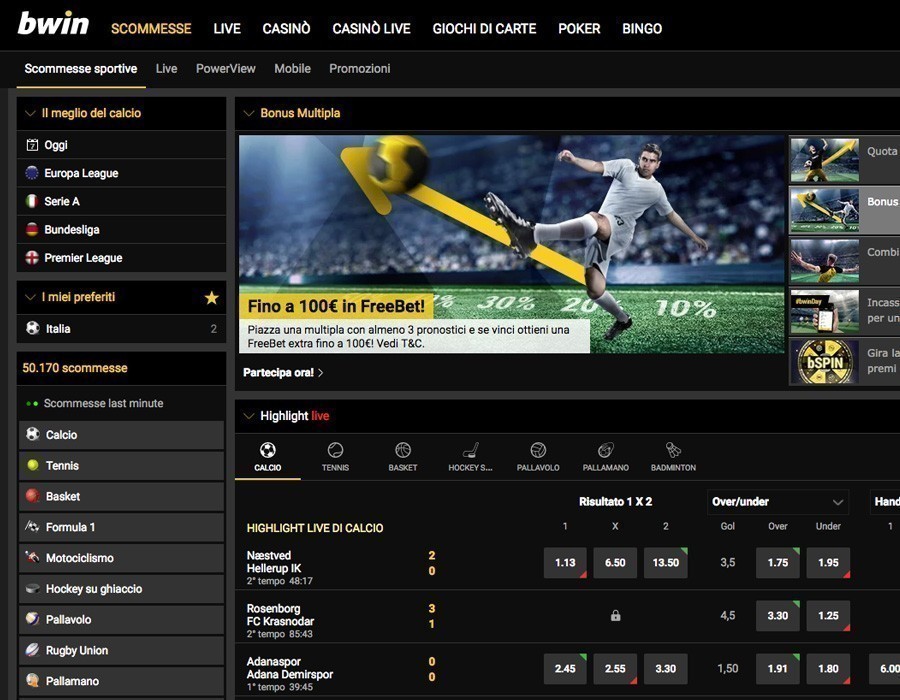Screen dimensions: 900x700
Task: Open the SCOMMESSE main menu
Action: (151, 28)
